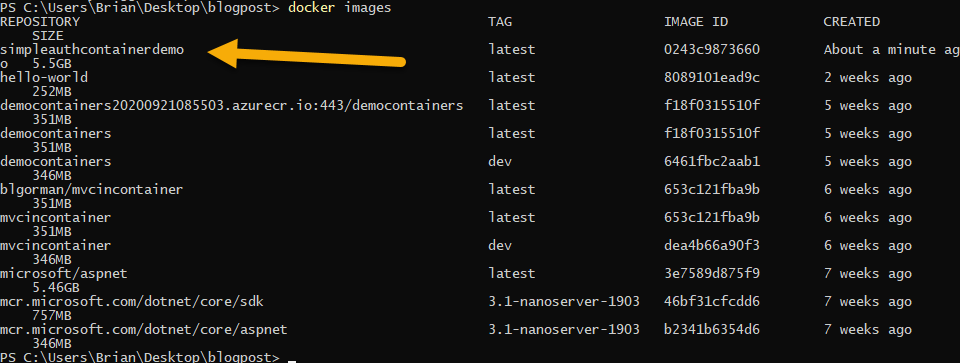Click the mcr.microsoft.com/dotnet/core/sdk entry
960x363 pixels.
pos(132,302)
